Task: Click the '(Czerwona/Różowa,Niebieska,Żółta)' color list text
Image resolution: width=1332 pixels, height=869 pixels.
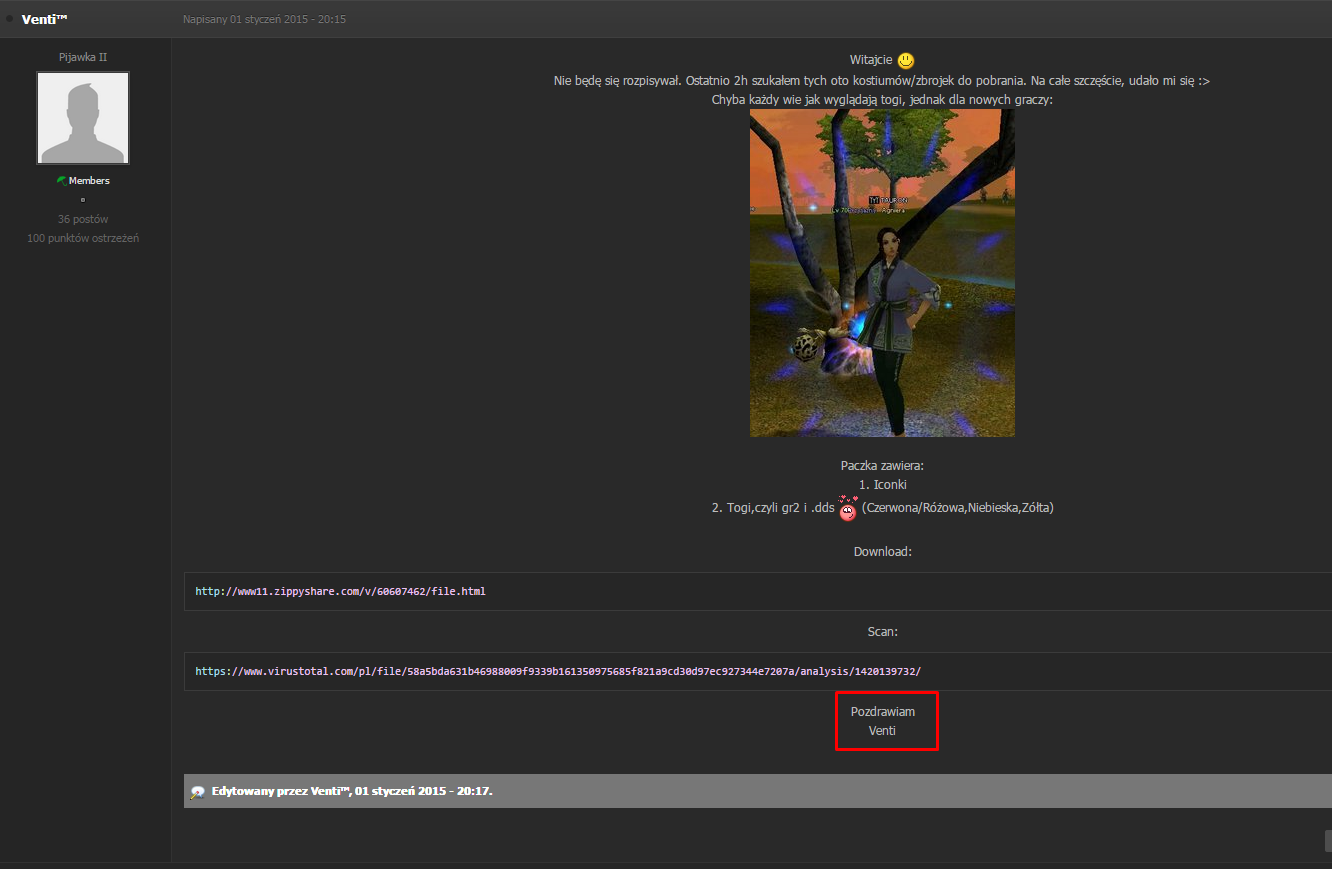Action: (x=958, y=508)
